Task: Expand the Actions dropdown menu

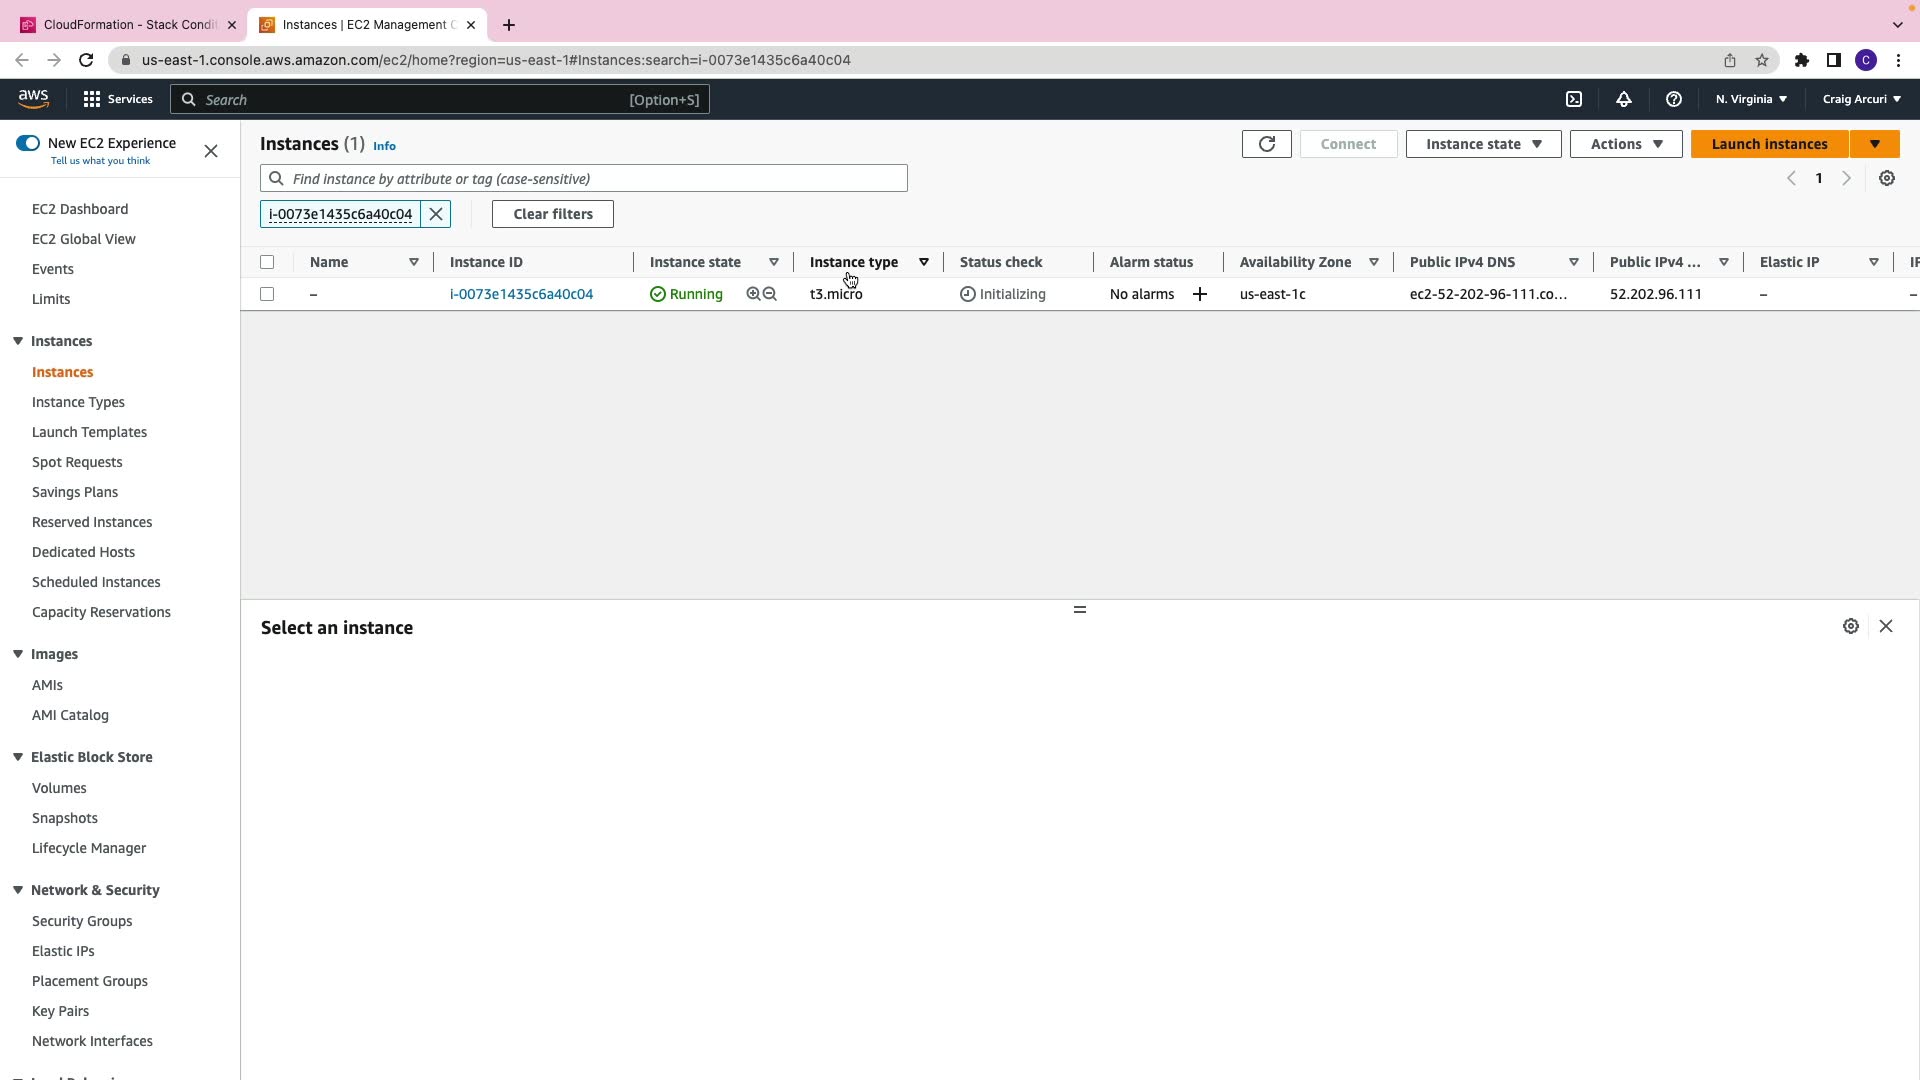Action: click(1625, 144)
